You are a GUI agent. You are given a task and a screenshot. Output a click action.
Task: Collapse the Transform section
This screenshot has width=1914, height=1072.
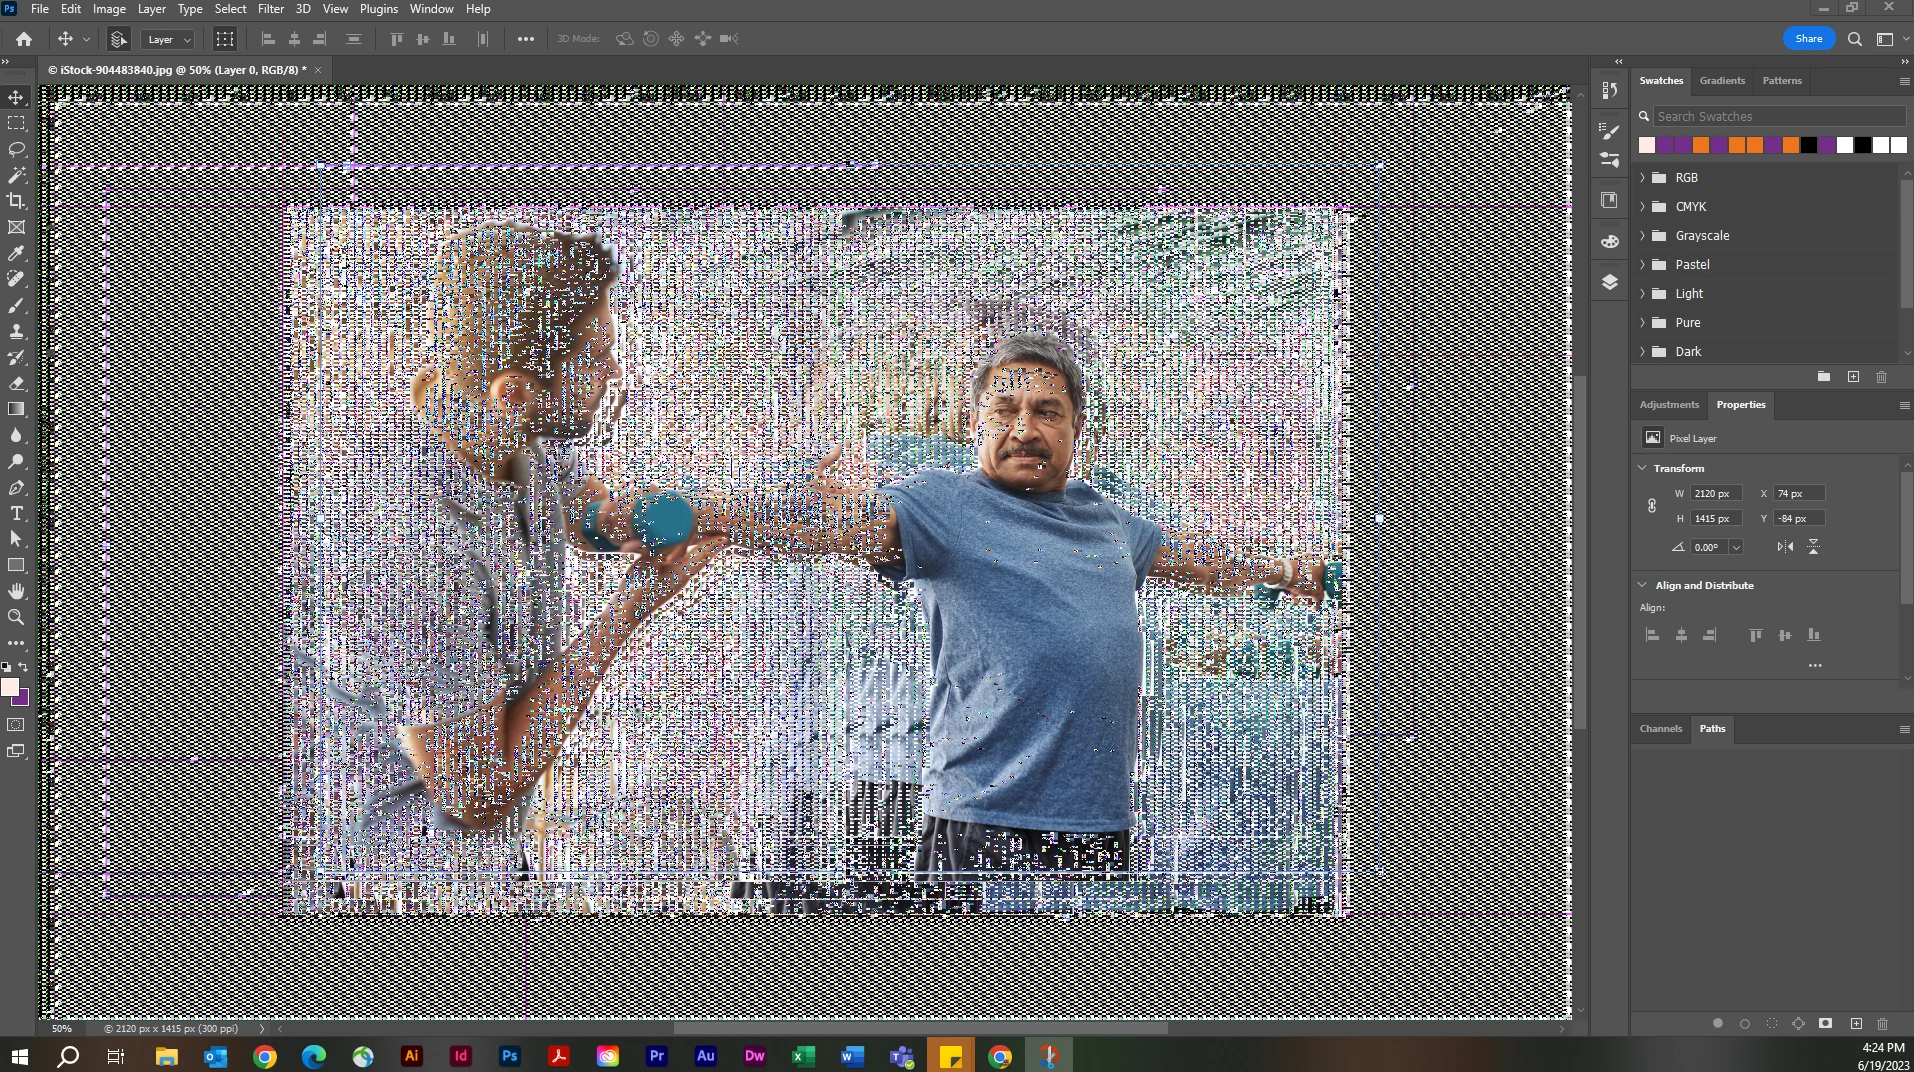1642,468
